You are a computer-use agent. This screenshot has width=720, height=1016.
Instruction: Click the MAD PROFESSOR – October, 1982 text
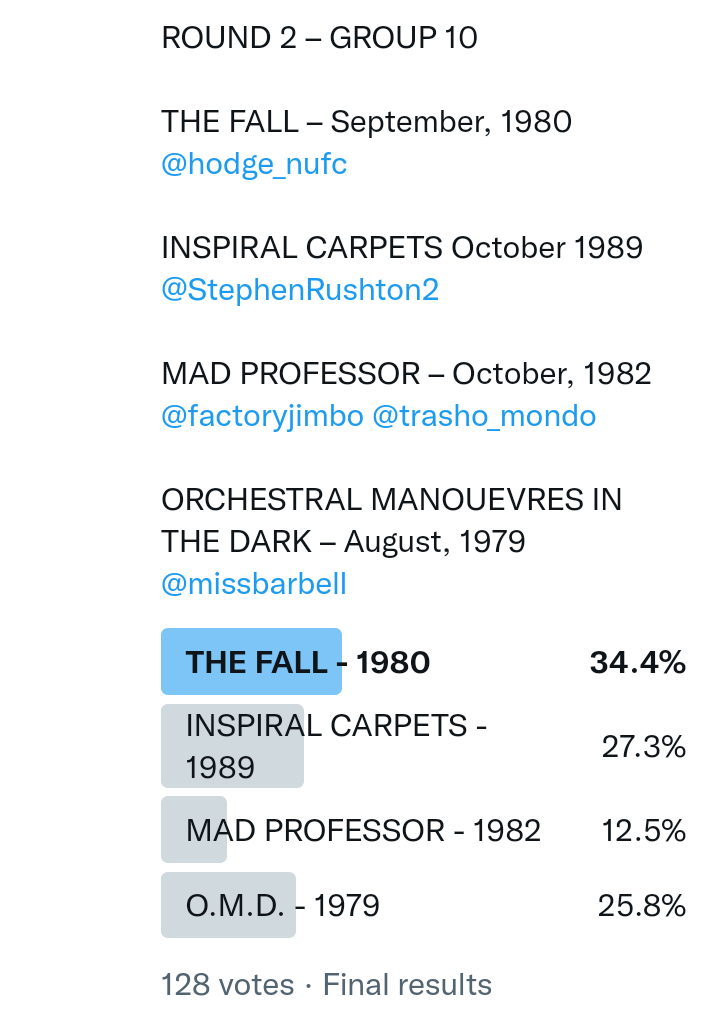pos(406,374)
